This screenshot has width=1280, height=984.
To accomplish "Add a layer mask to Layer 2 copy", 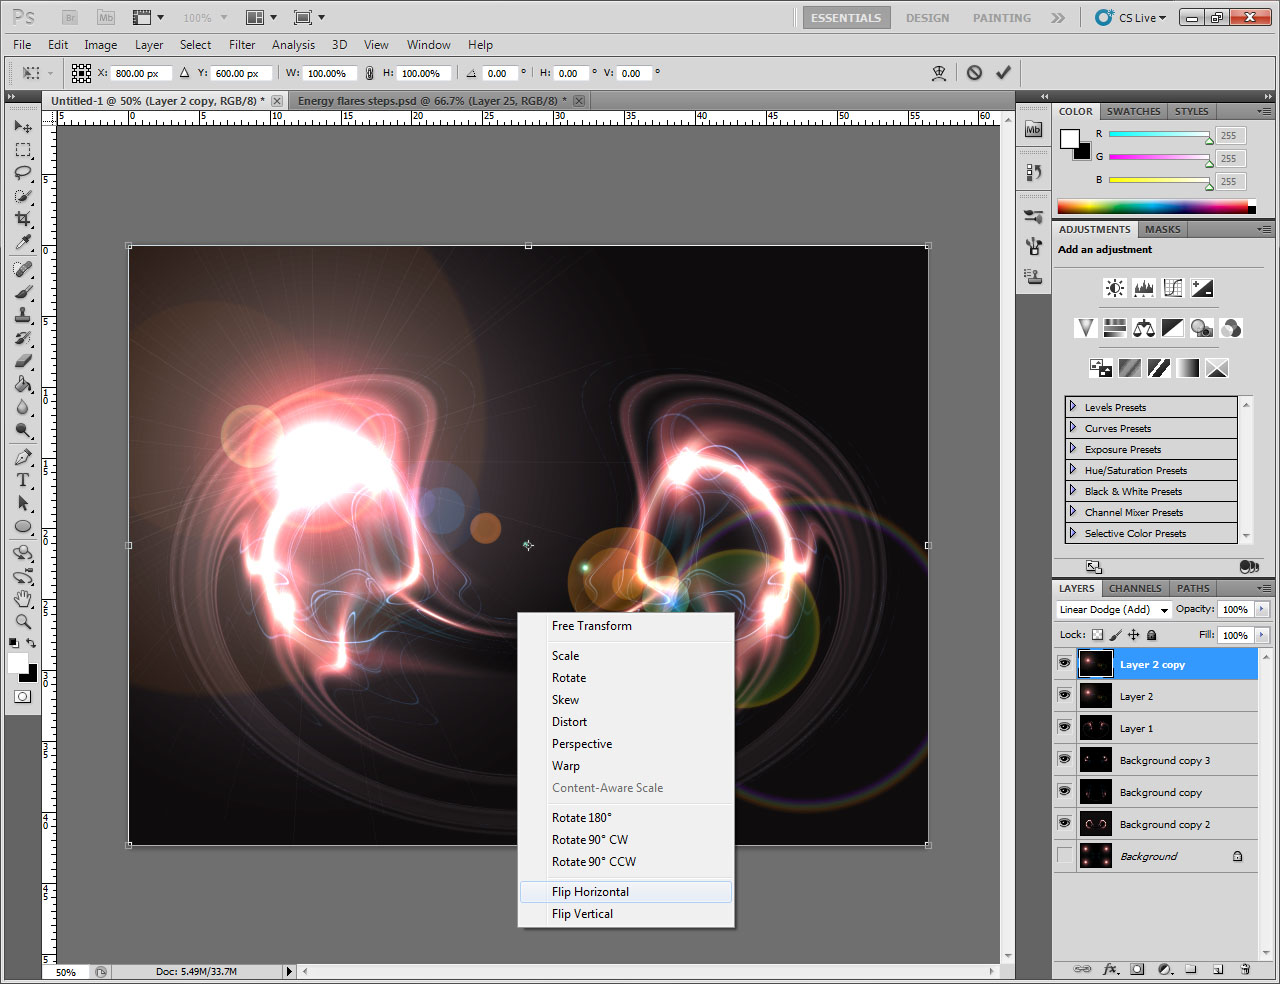I will [x=1137, y=969].
